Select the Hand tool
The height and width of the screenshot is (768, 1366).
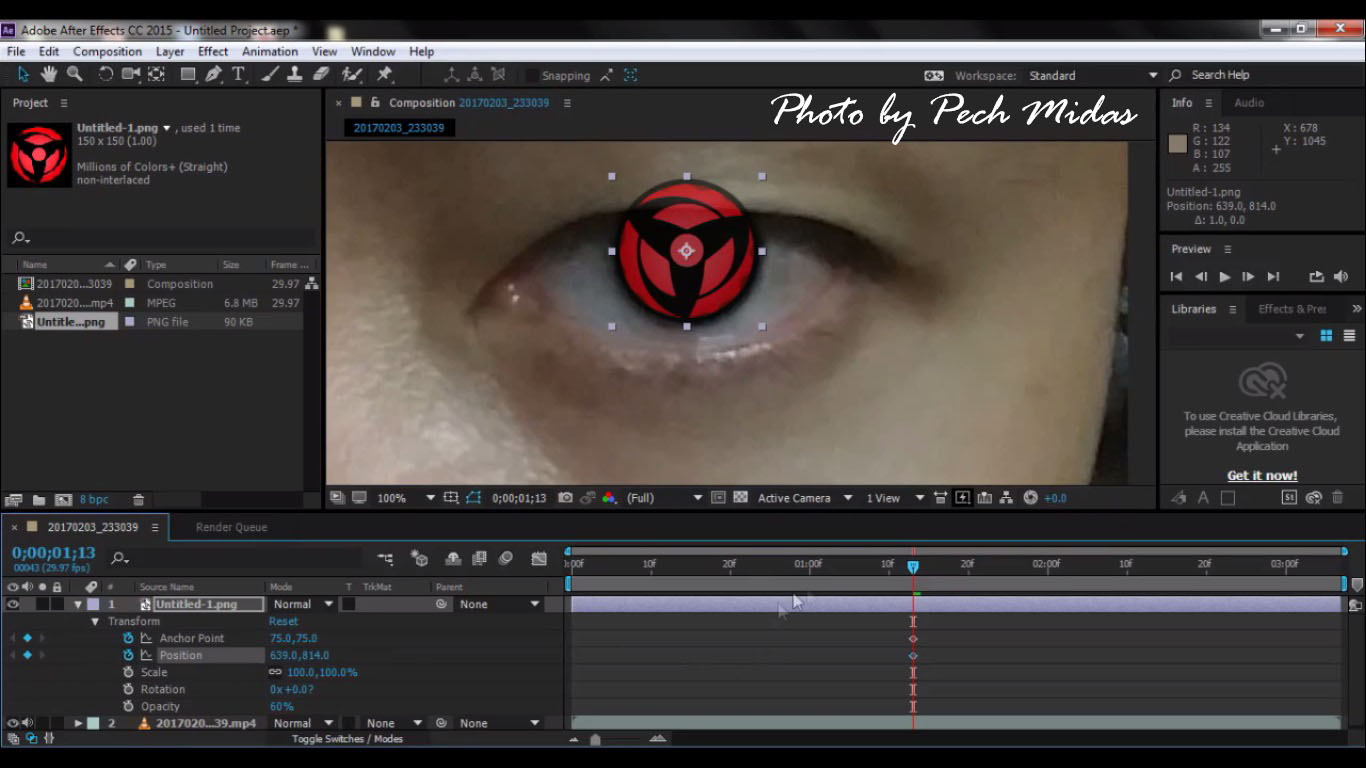pos(48,74)
